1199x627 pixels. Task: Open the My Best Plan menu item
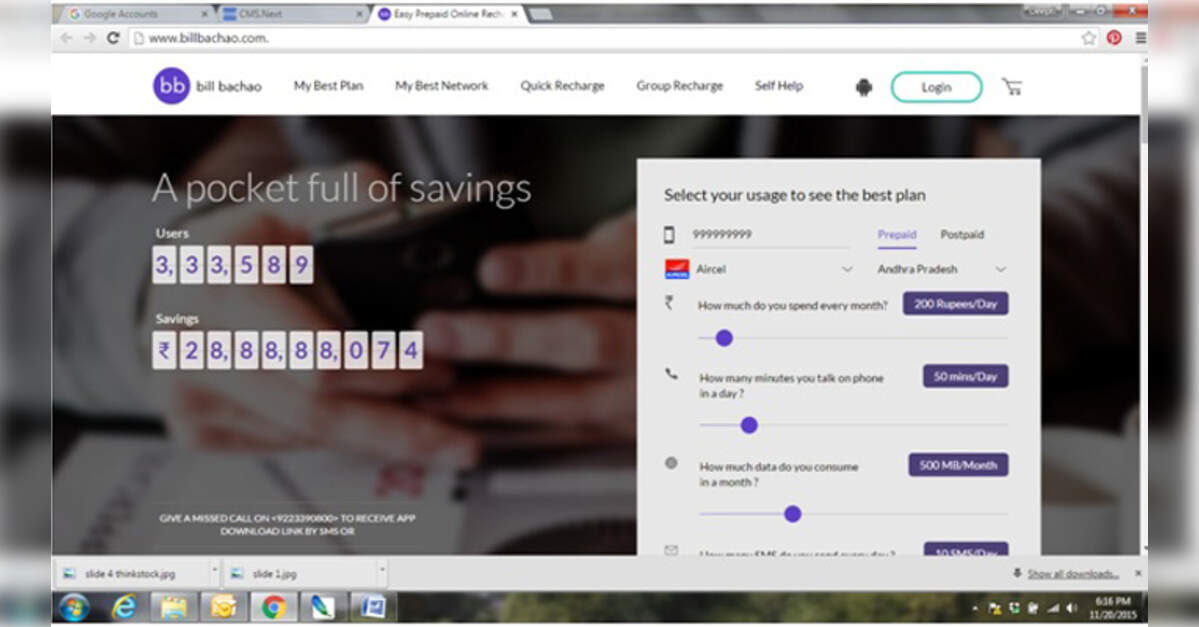(328, 86)
